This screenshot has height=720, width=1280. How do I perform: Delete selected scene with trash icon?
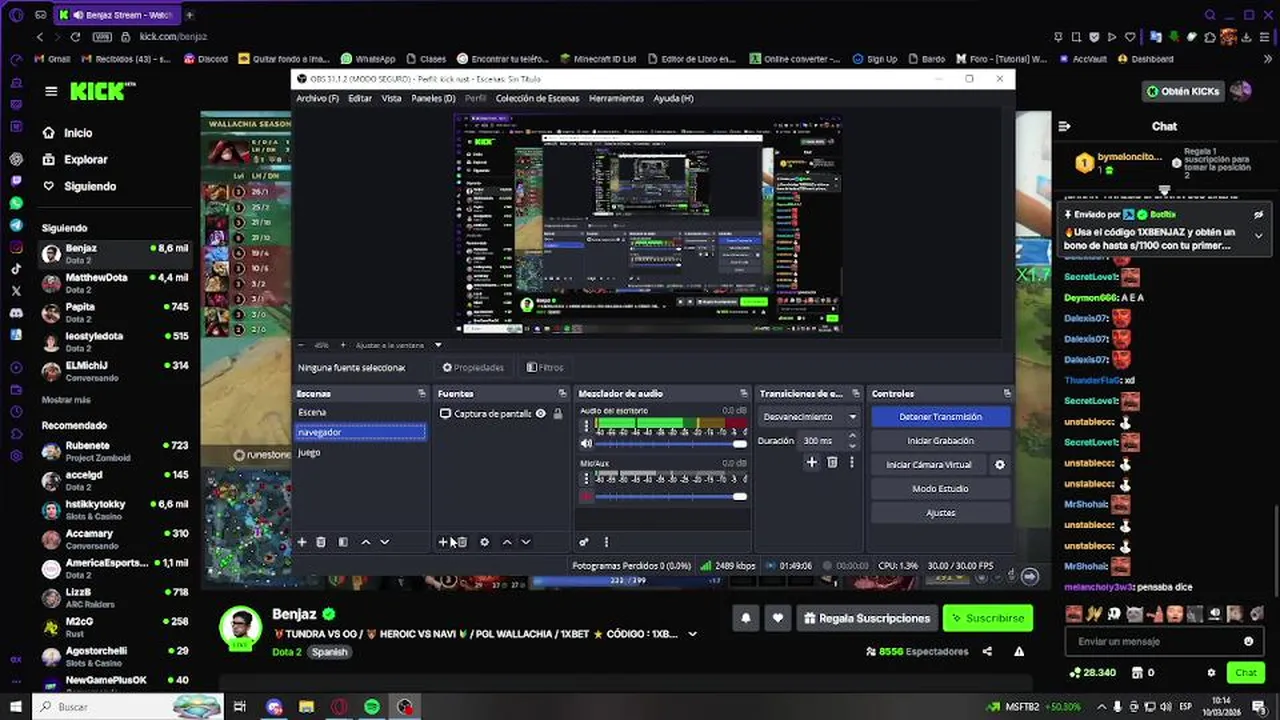click(x=321, y=542)
